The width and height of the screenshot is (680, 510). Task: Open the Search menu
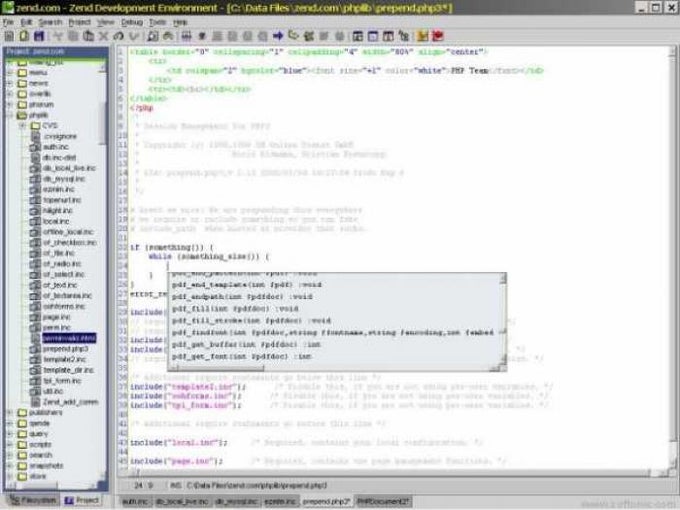[x=50, y=22]
